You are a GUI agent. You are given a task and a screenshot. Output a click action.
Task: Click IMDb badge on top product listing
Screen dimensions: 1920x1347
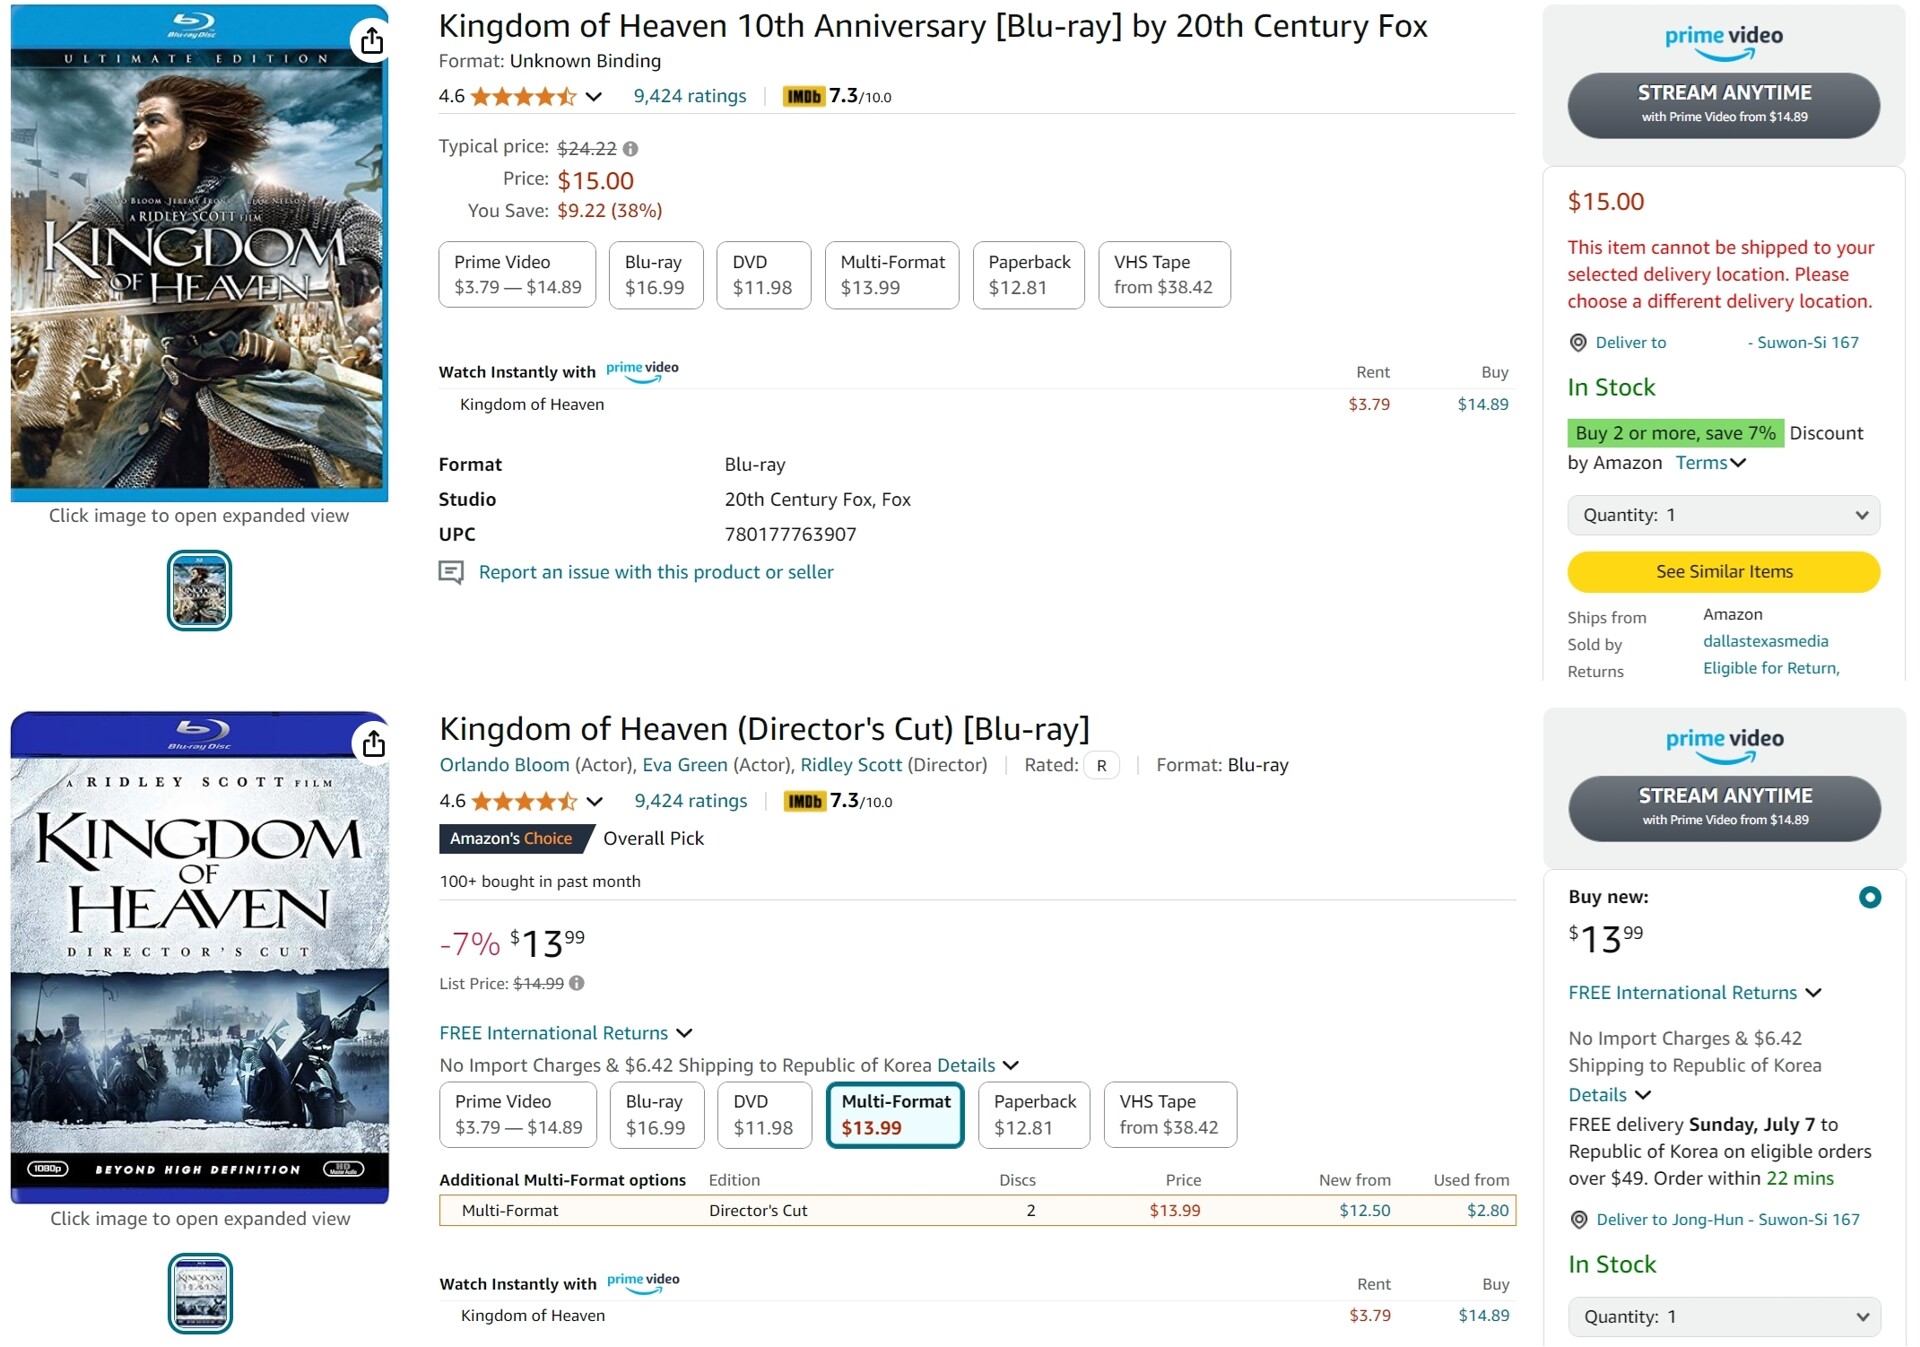[803, 97]
